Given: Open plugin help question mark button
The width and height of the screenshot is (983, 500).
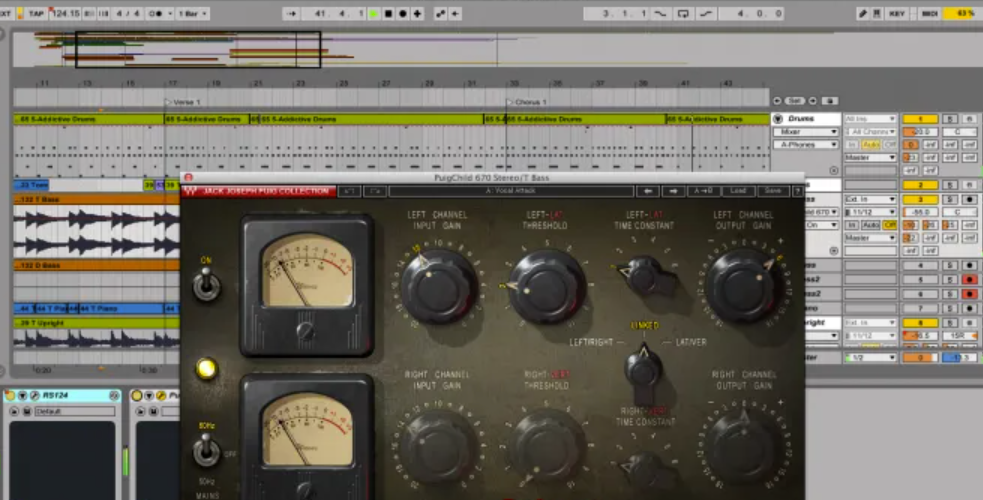Looking at the screenshot, I should pyautogui.click(x=797, y=191).
